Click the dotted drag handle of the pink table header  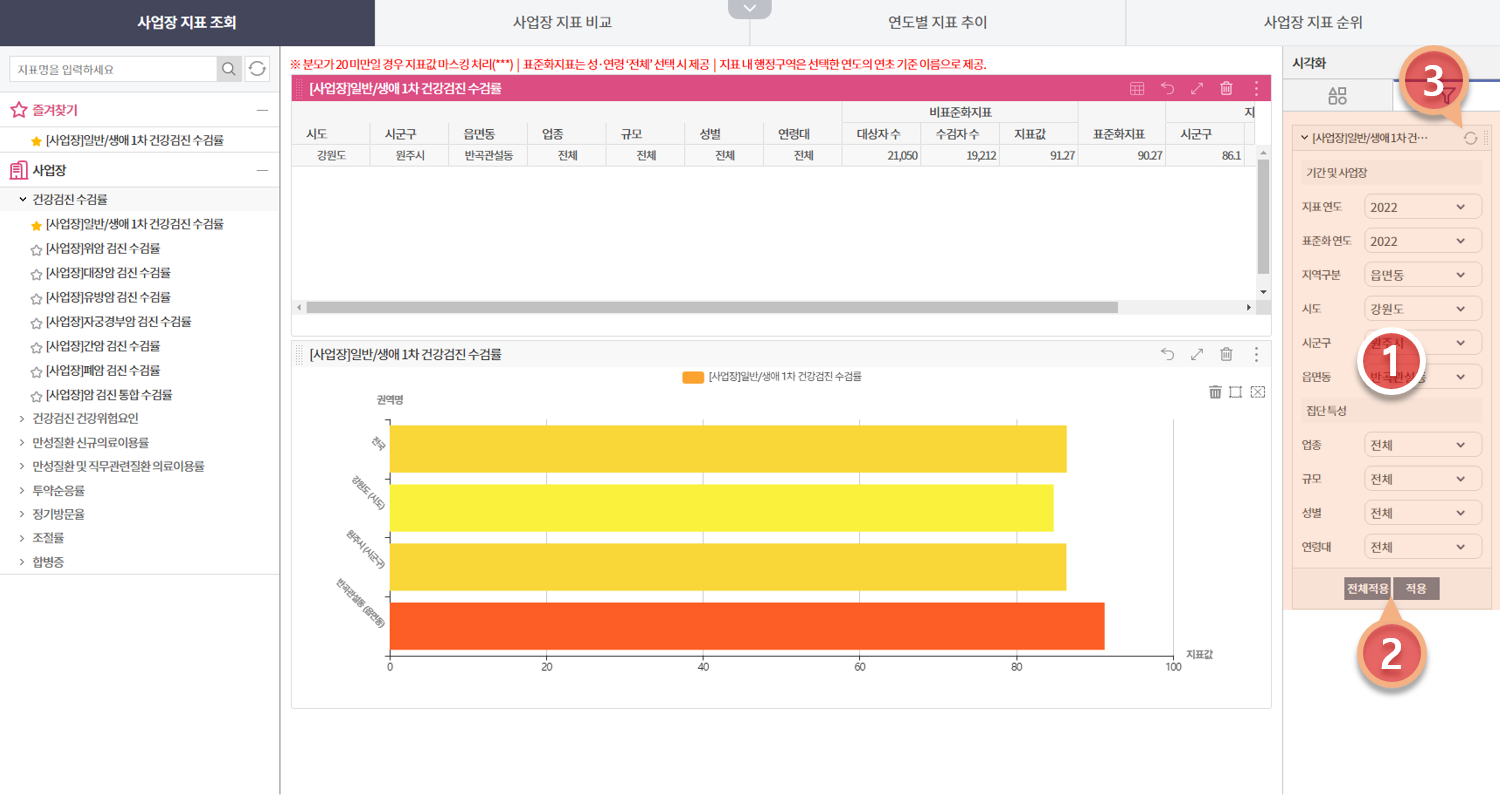[x=299, y=88]
